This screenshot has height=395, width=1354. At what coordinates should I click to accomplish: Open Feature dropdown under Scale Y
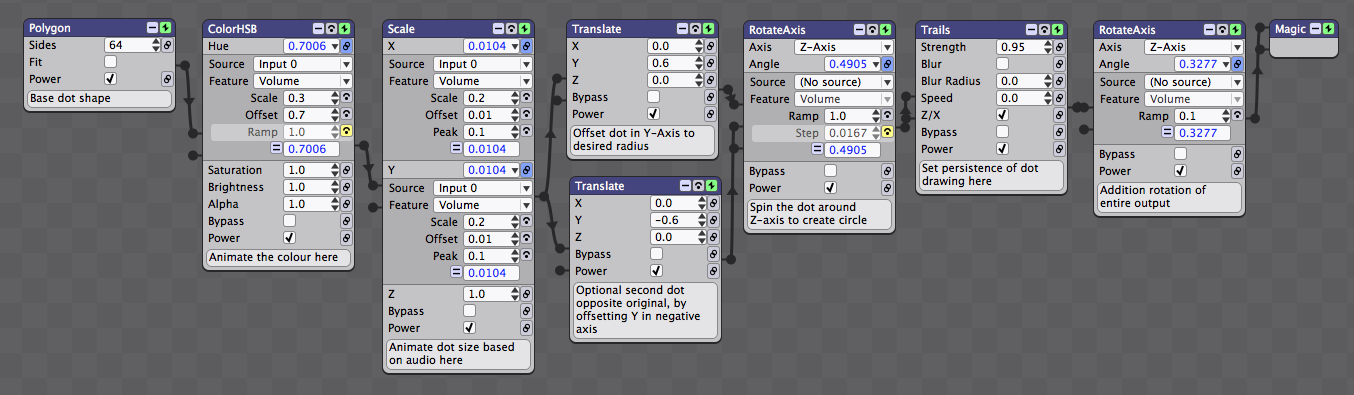click(x=483, y=205)
